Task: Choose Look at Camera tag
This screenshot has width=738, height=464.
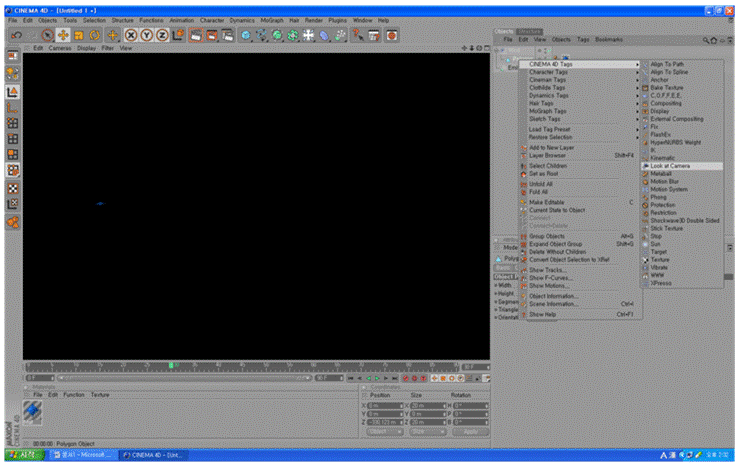Action: click(671, 166)
